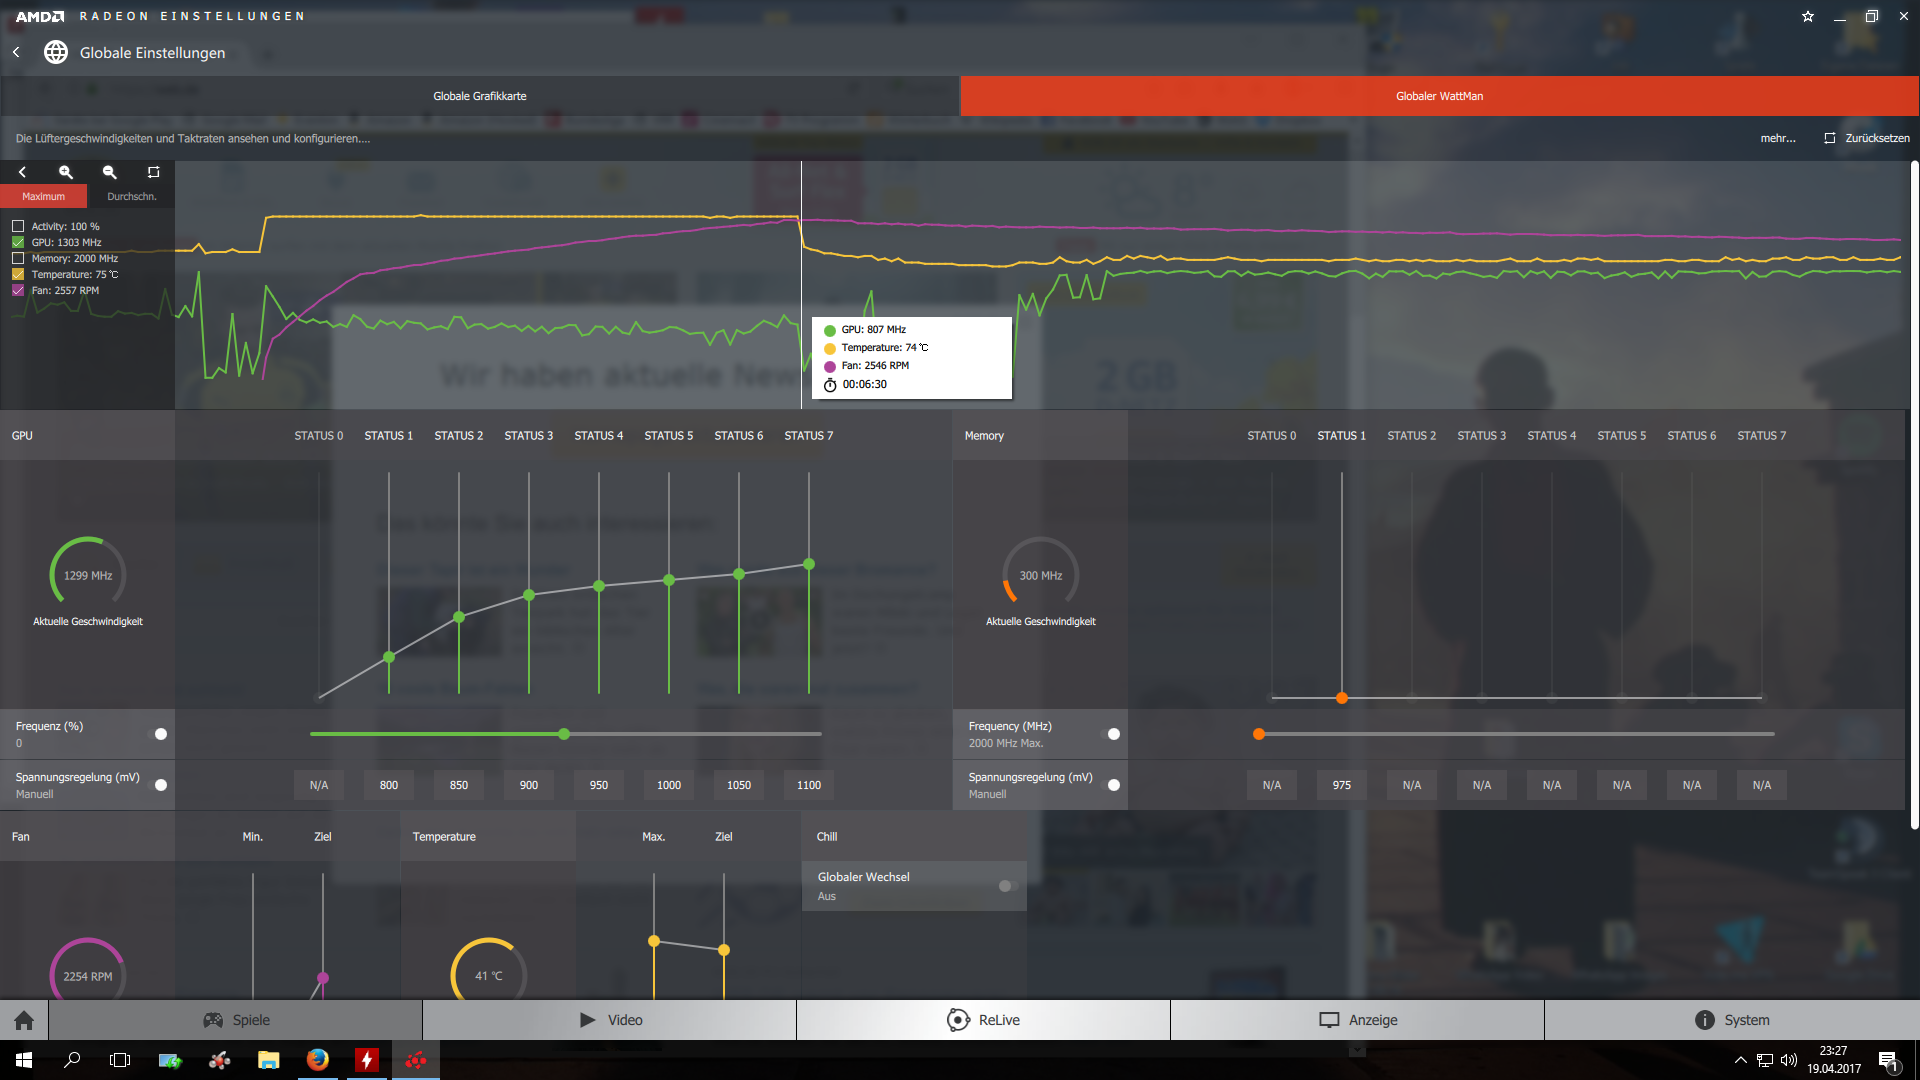The height and width of the screenshot is (1080, 1920).
Task: Go back using the header back arrow
Action: pos(16,52)
